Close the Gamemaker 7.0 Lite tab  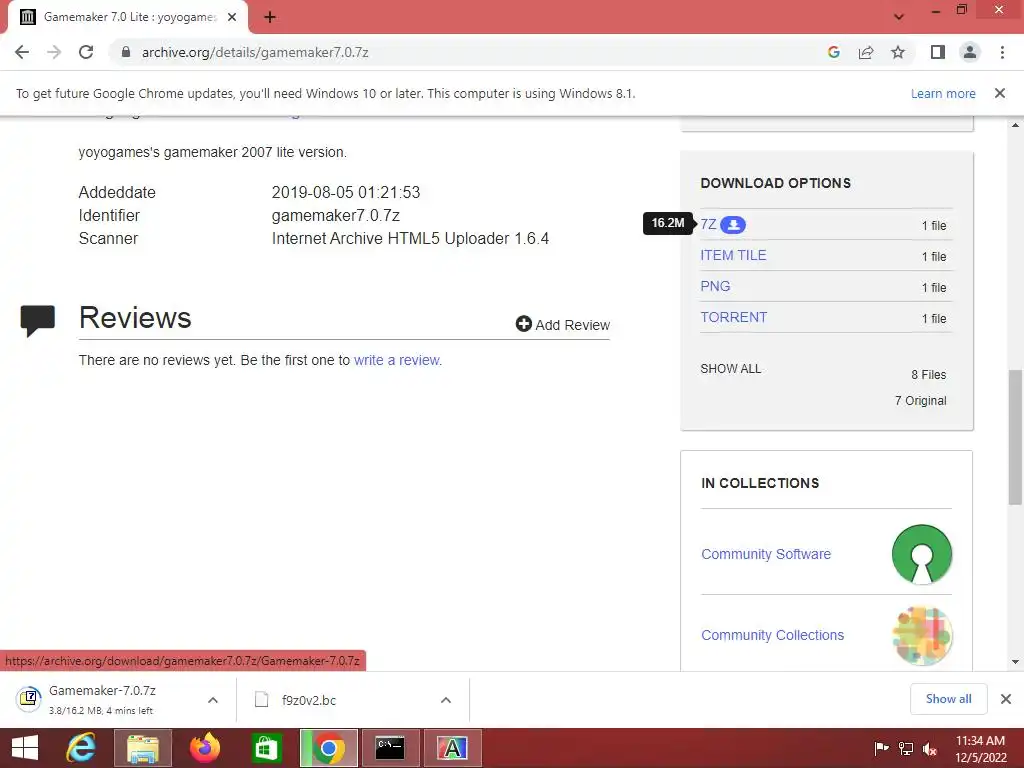(232, 18)
